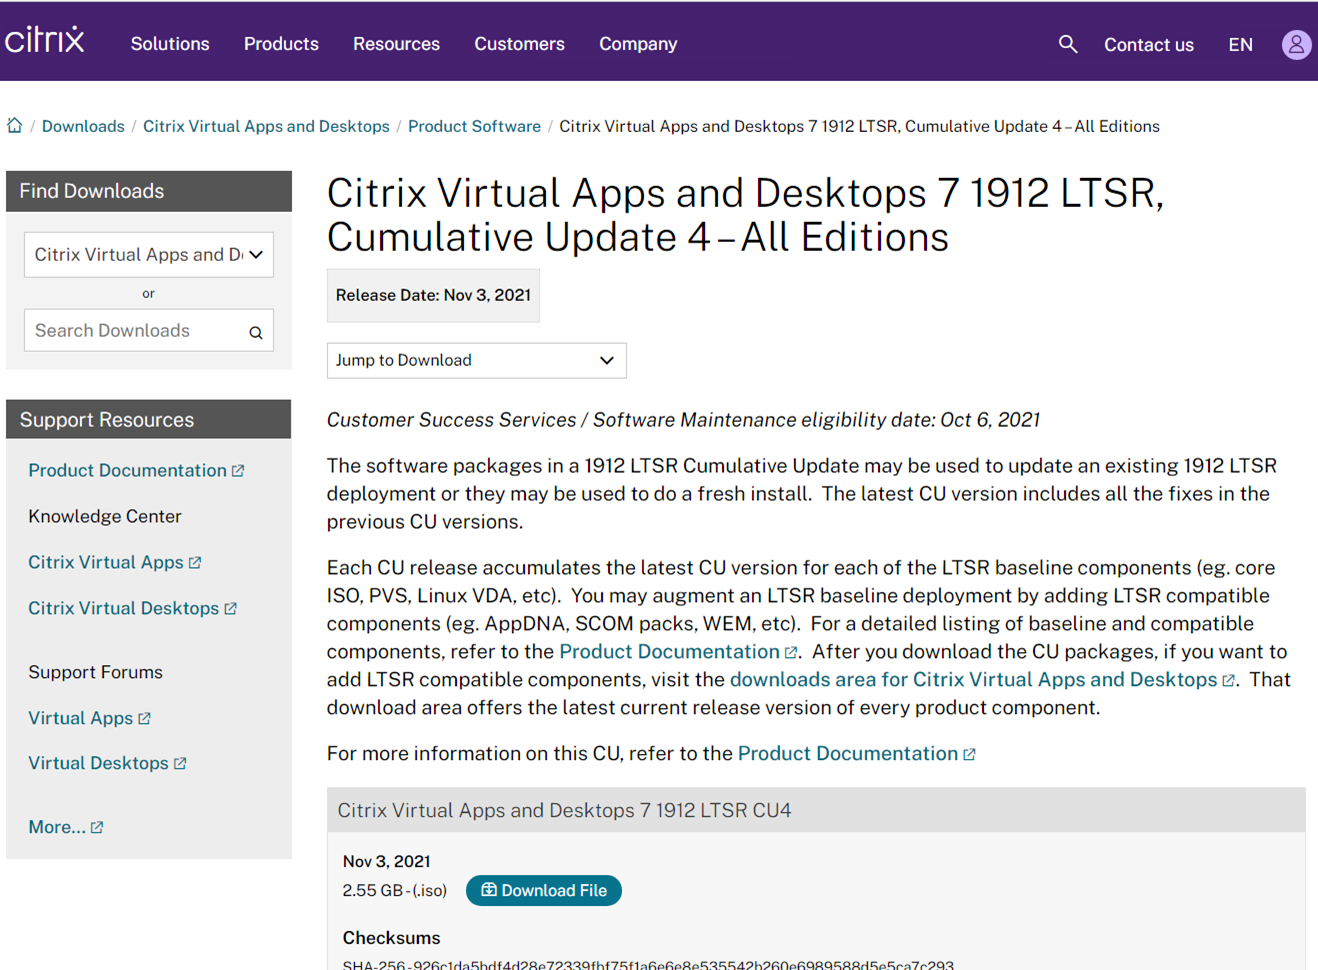The image size is (1318, 970).
Task: Open downloads area for Citrix Virtual Apps link
Action: pos(973,680)
